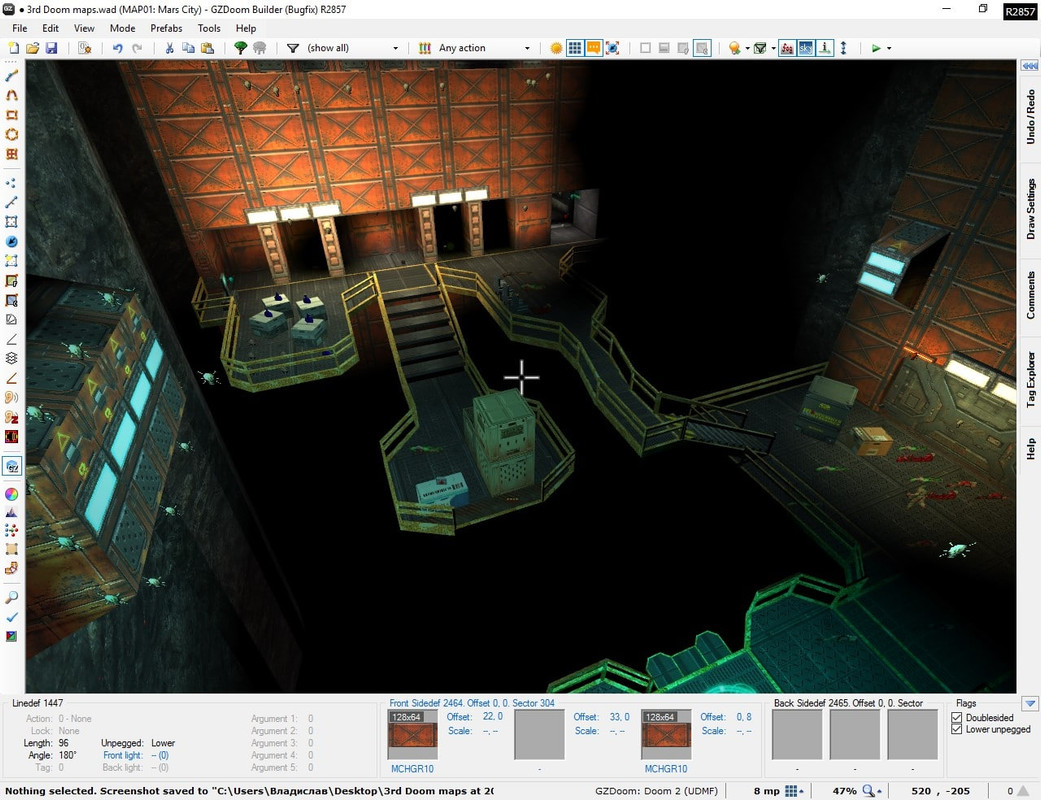
Task: Open a map with the folder icon
Action: click(32, 48)
